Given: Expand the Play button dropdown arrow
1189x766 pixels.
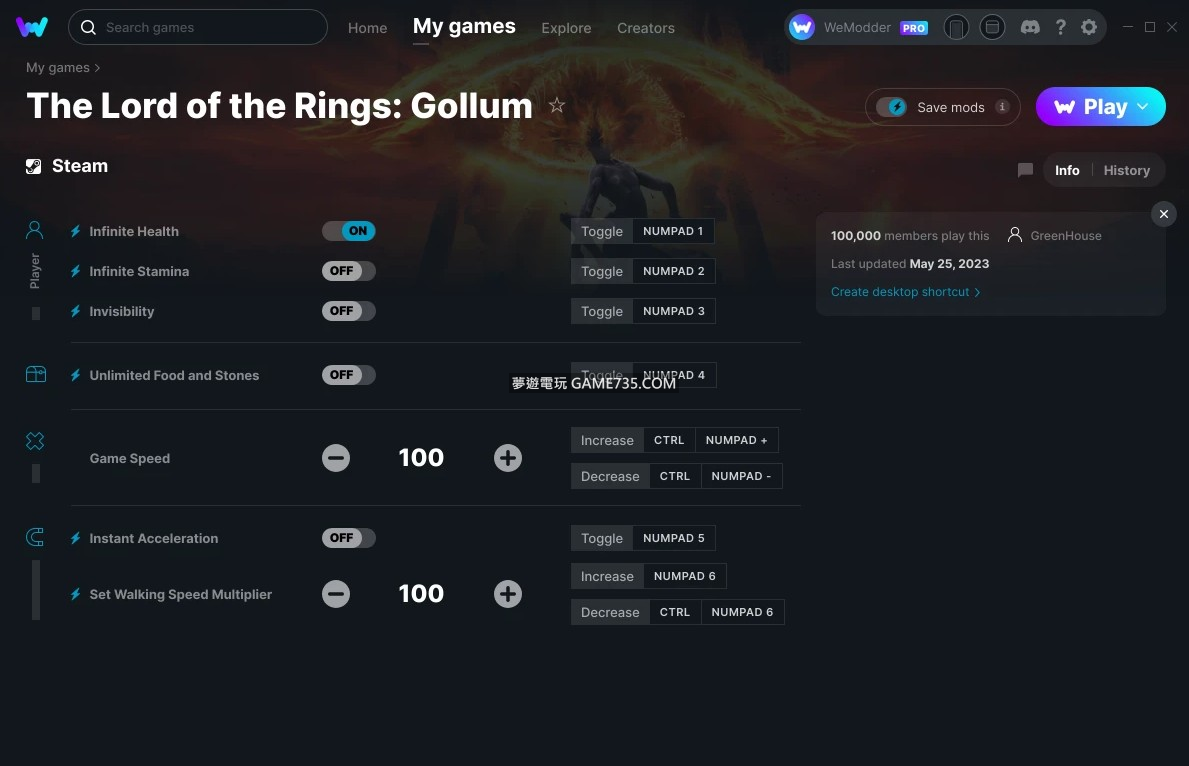Looking at the screenshot, I should (1143, 107).
